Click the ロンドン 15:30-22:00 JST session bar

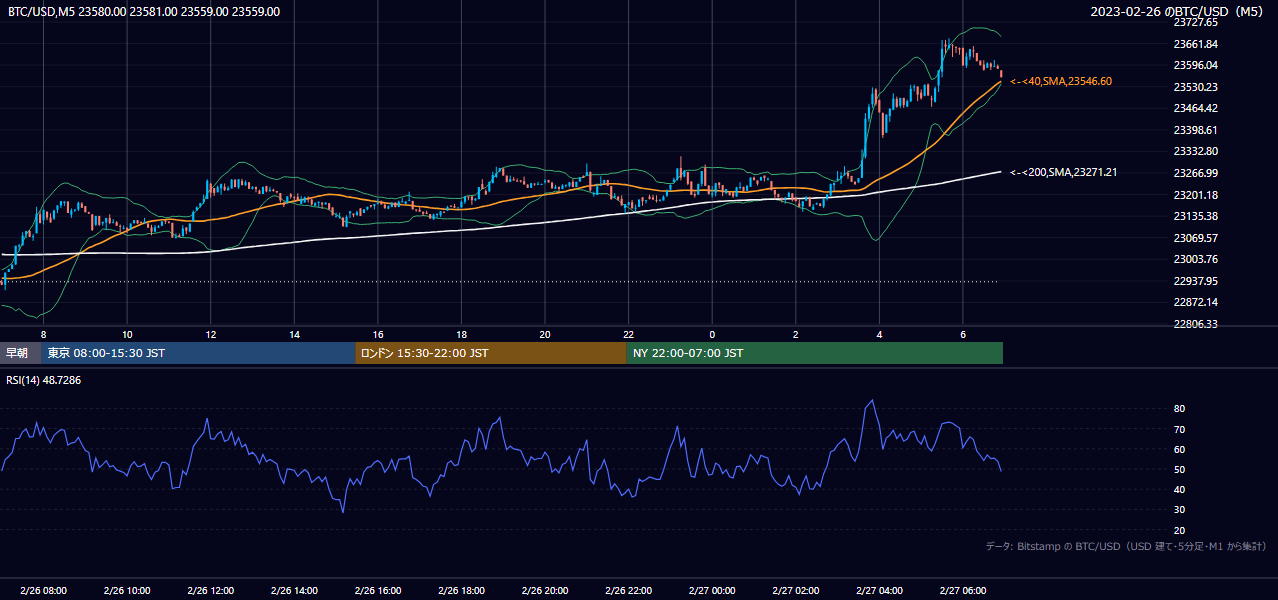point(491,353)
